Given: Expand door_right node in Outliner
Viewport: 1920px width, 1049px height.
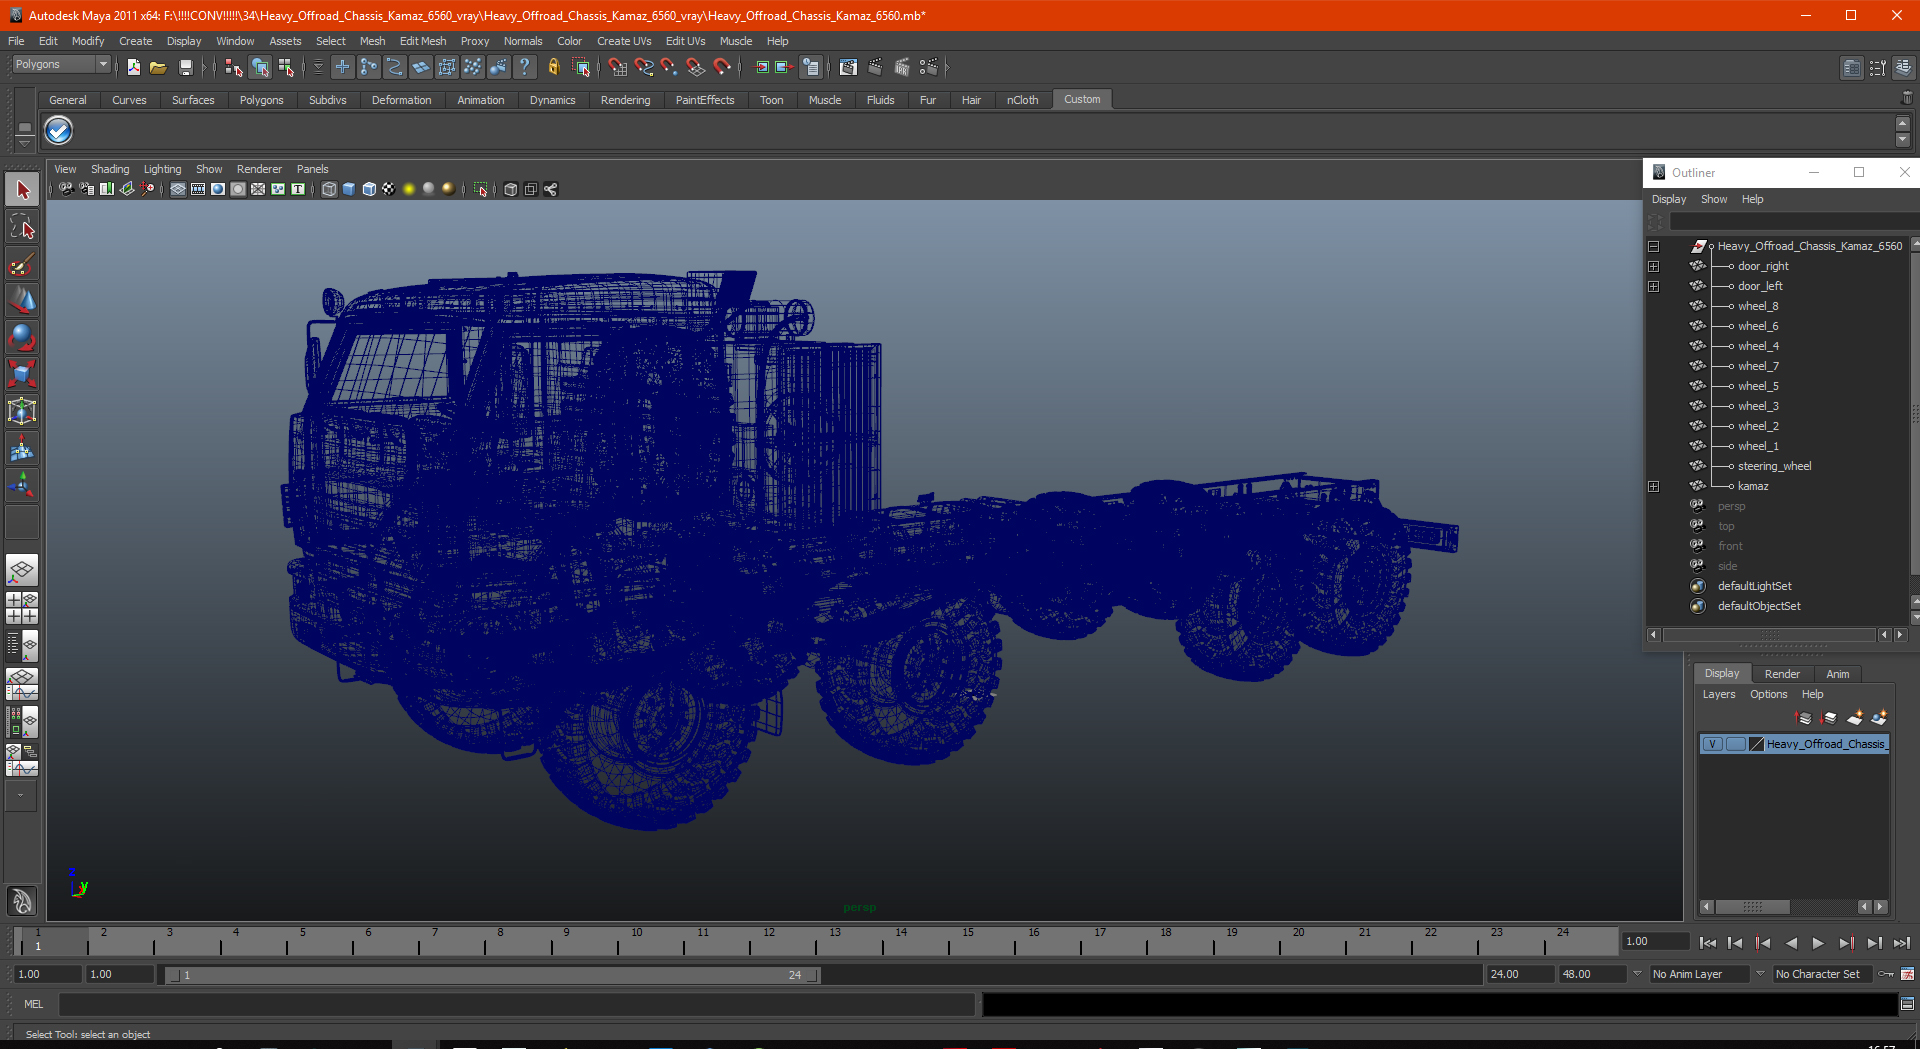Looking at the screenshot, I should click(1654, 266).
